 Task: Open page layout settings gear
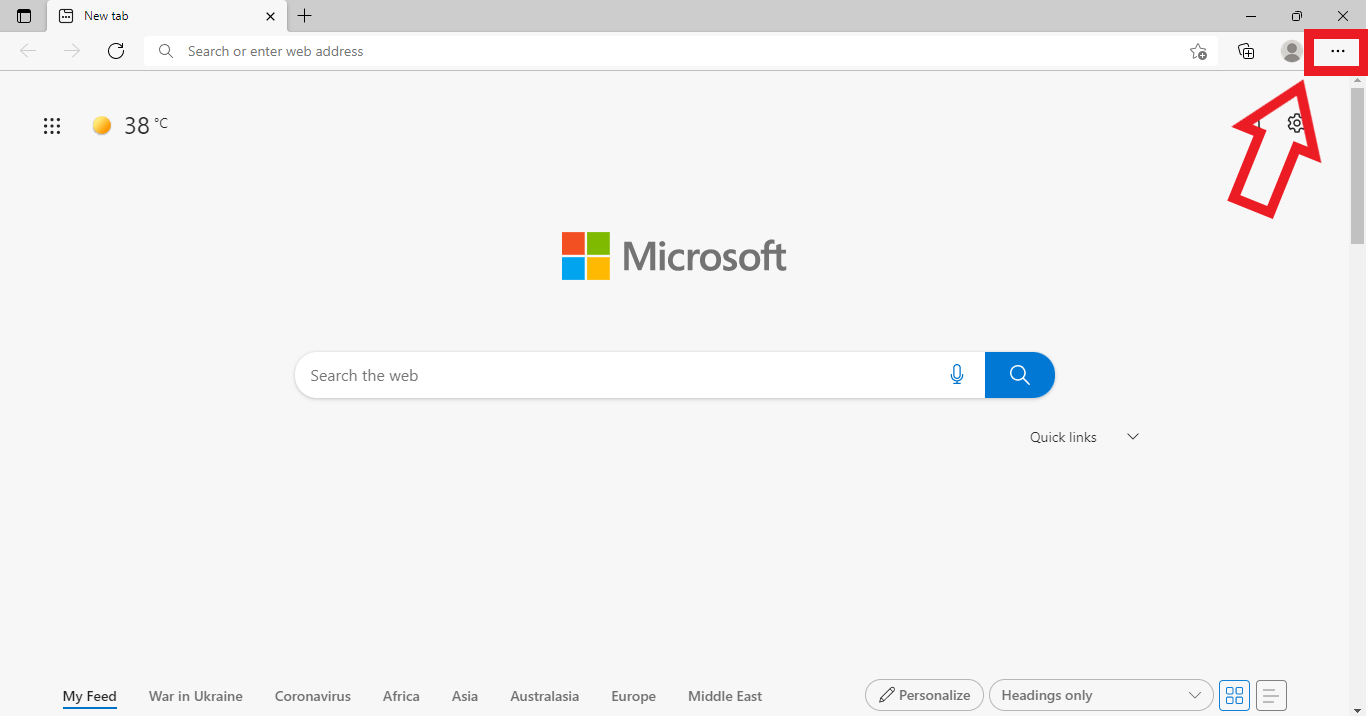1295,123
